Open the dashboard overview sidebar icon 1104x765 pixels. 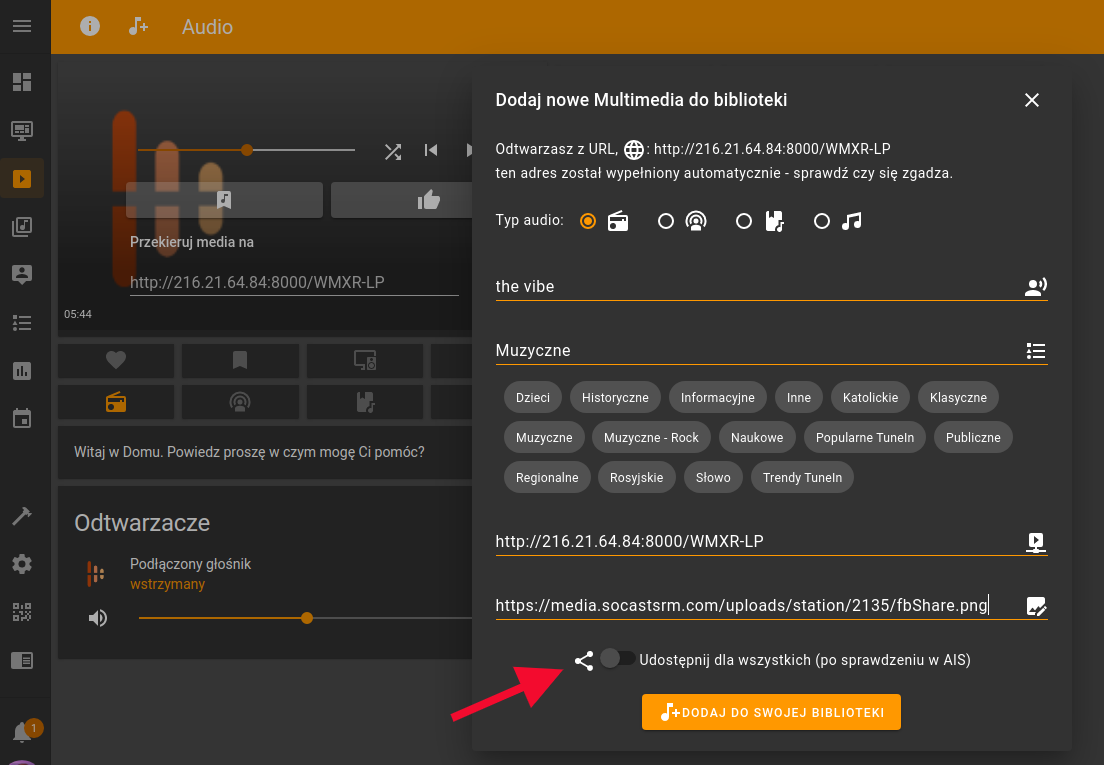pos(22,82)
